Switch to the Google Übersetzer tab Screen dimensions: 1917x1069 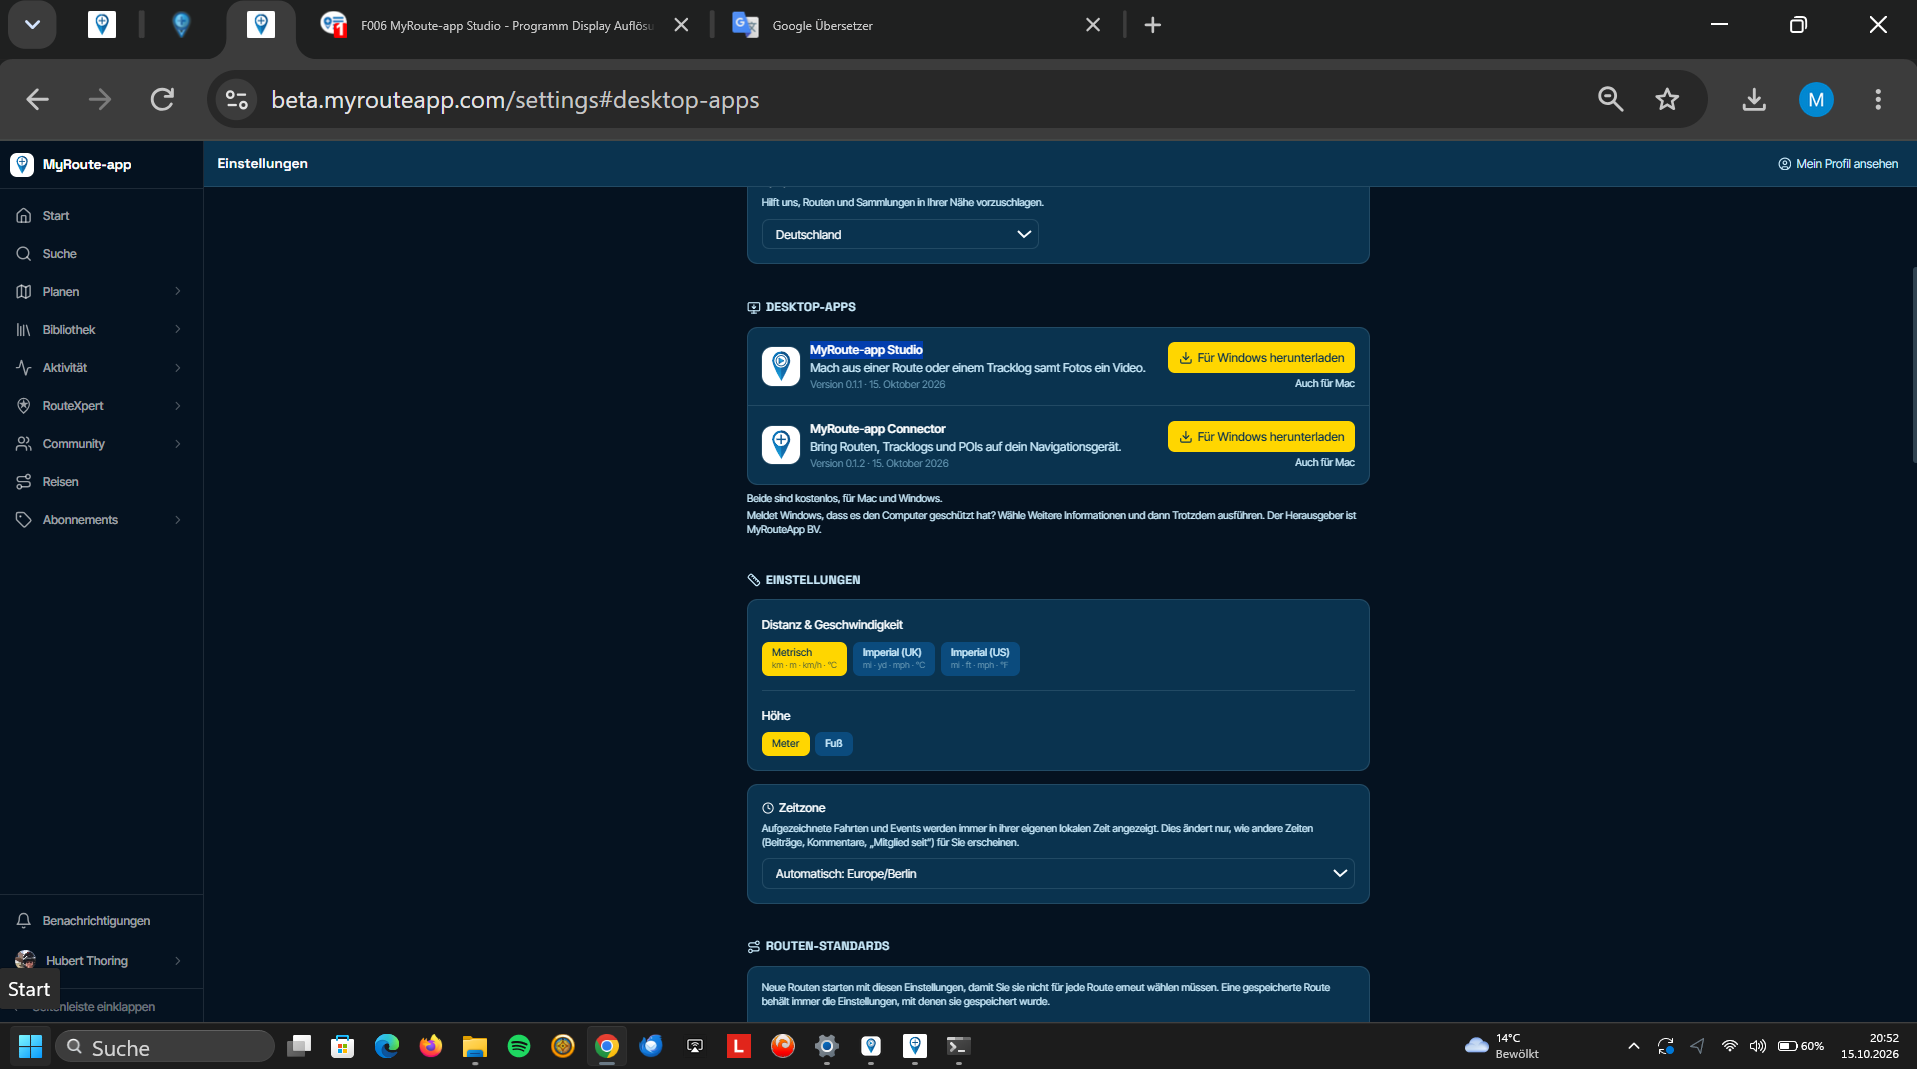pos(915,25)
